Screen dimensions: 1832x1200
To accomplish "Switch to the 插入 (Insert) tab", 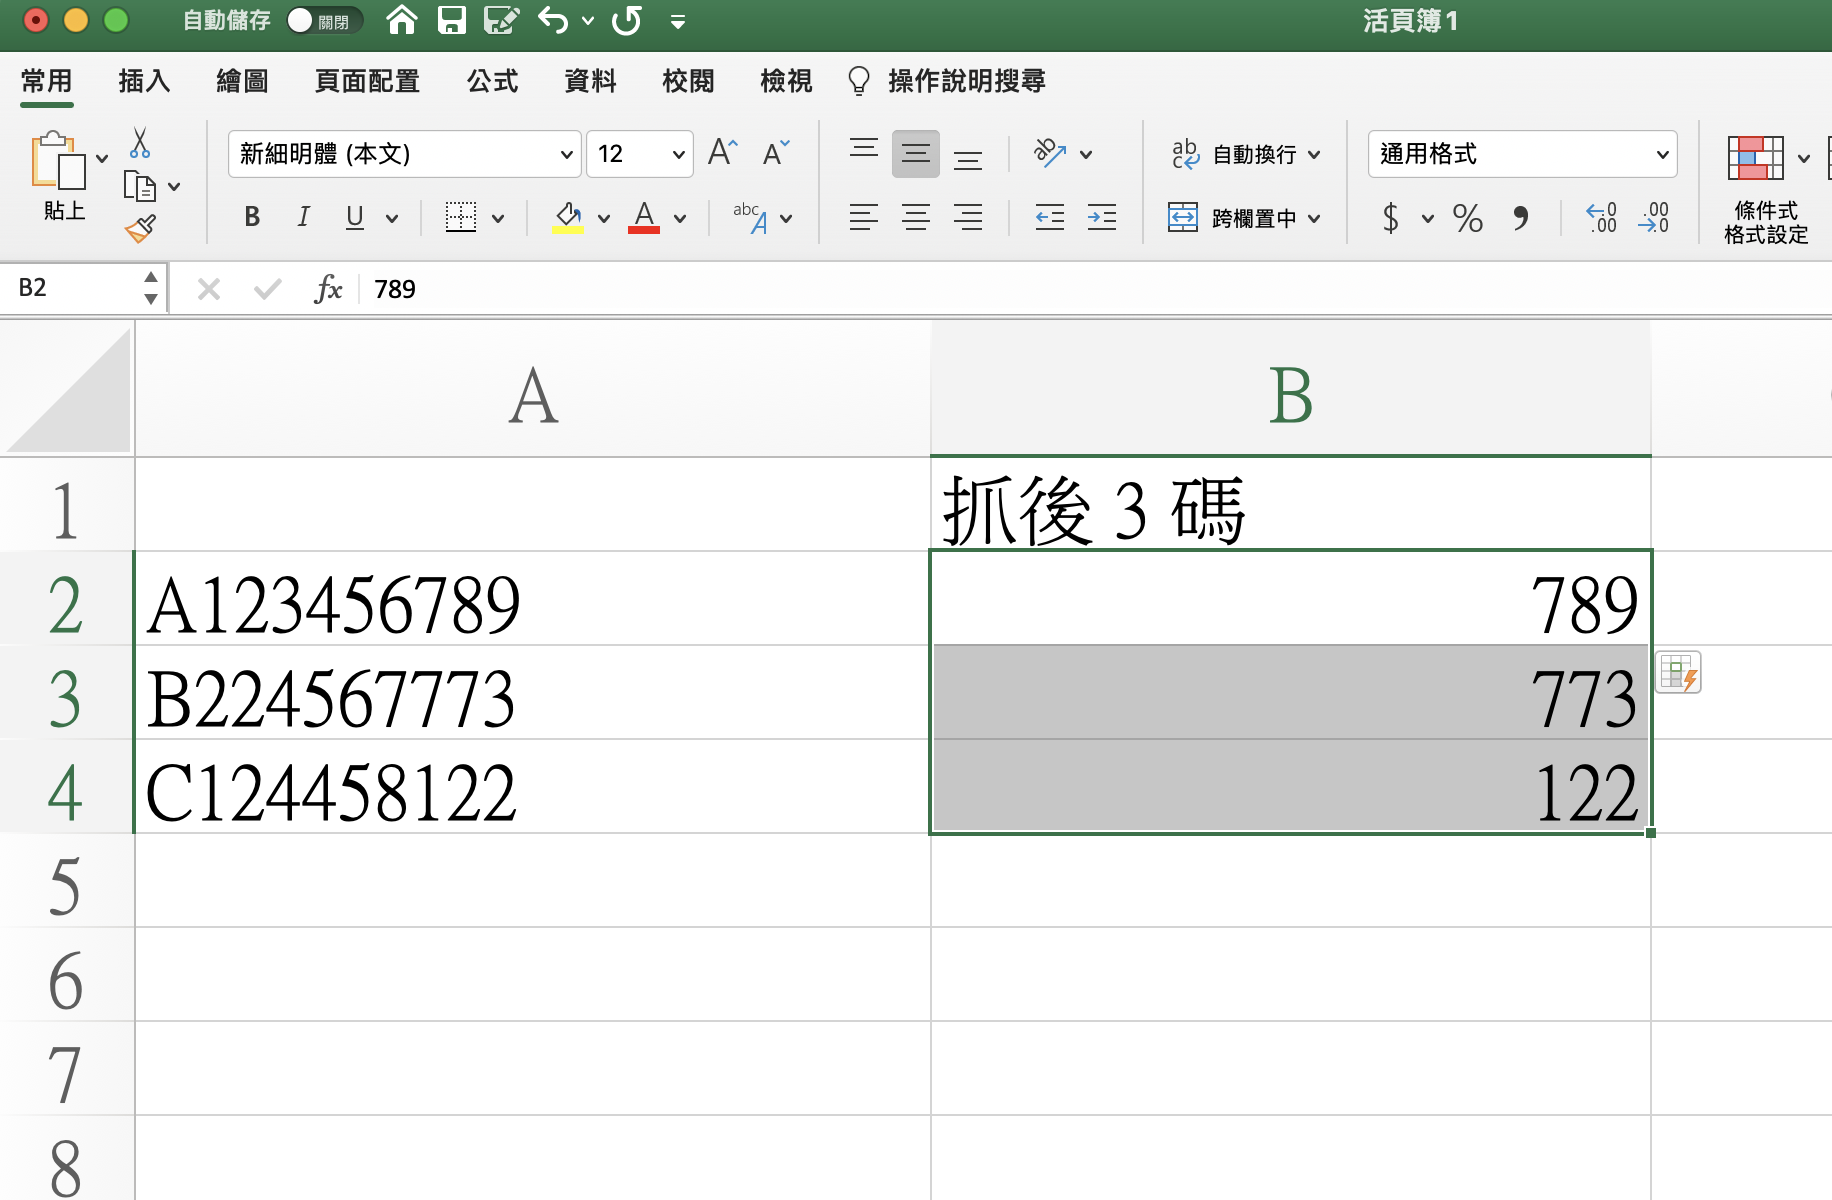I will [144, 81].
